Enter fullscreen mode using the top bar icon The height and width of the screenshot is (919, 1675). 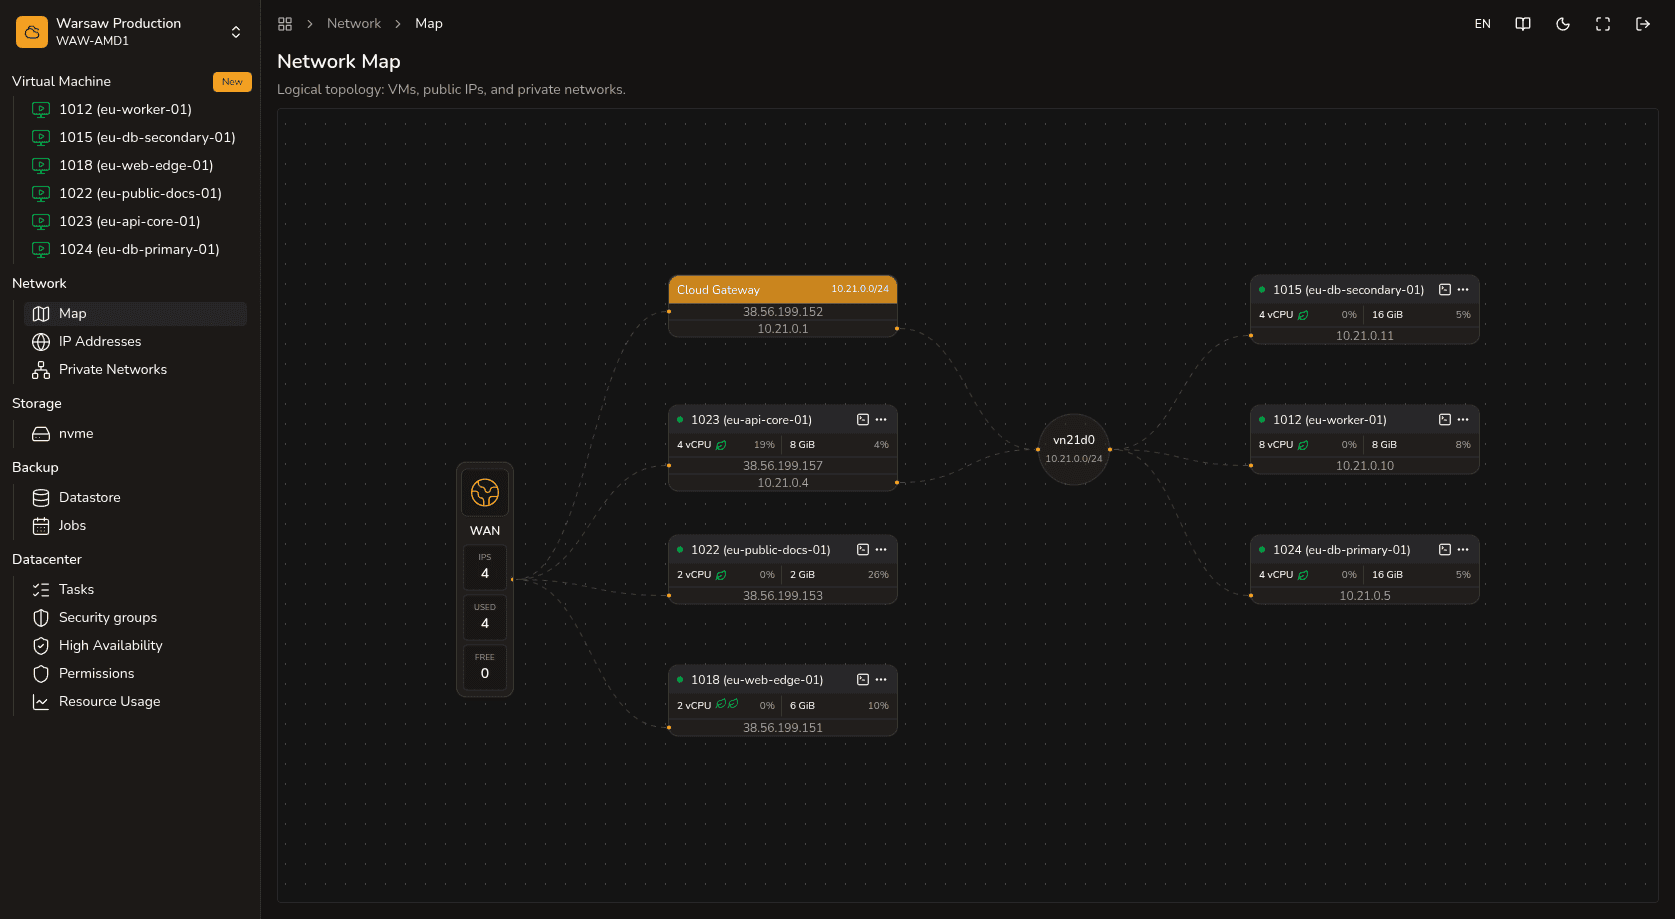tap(1603, 24)
